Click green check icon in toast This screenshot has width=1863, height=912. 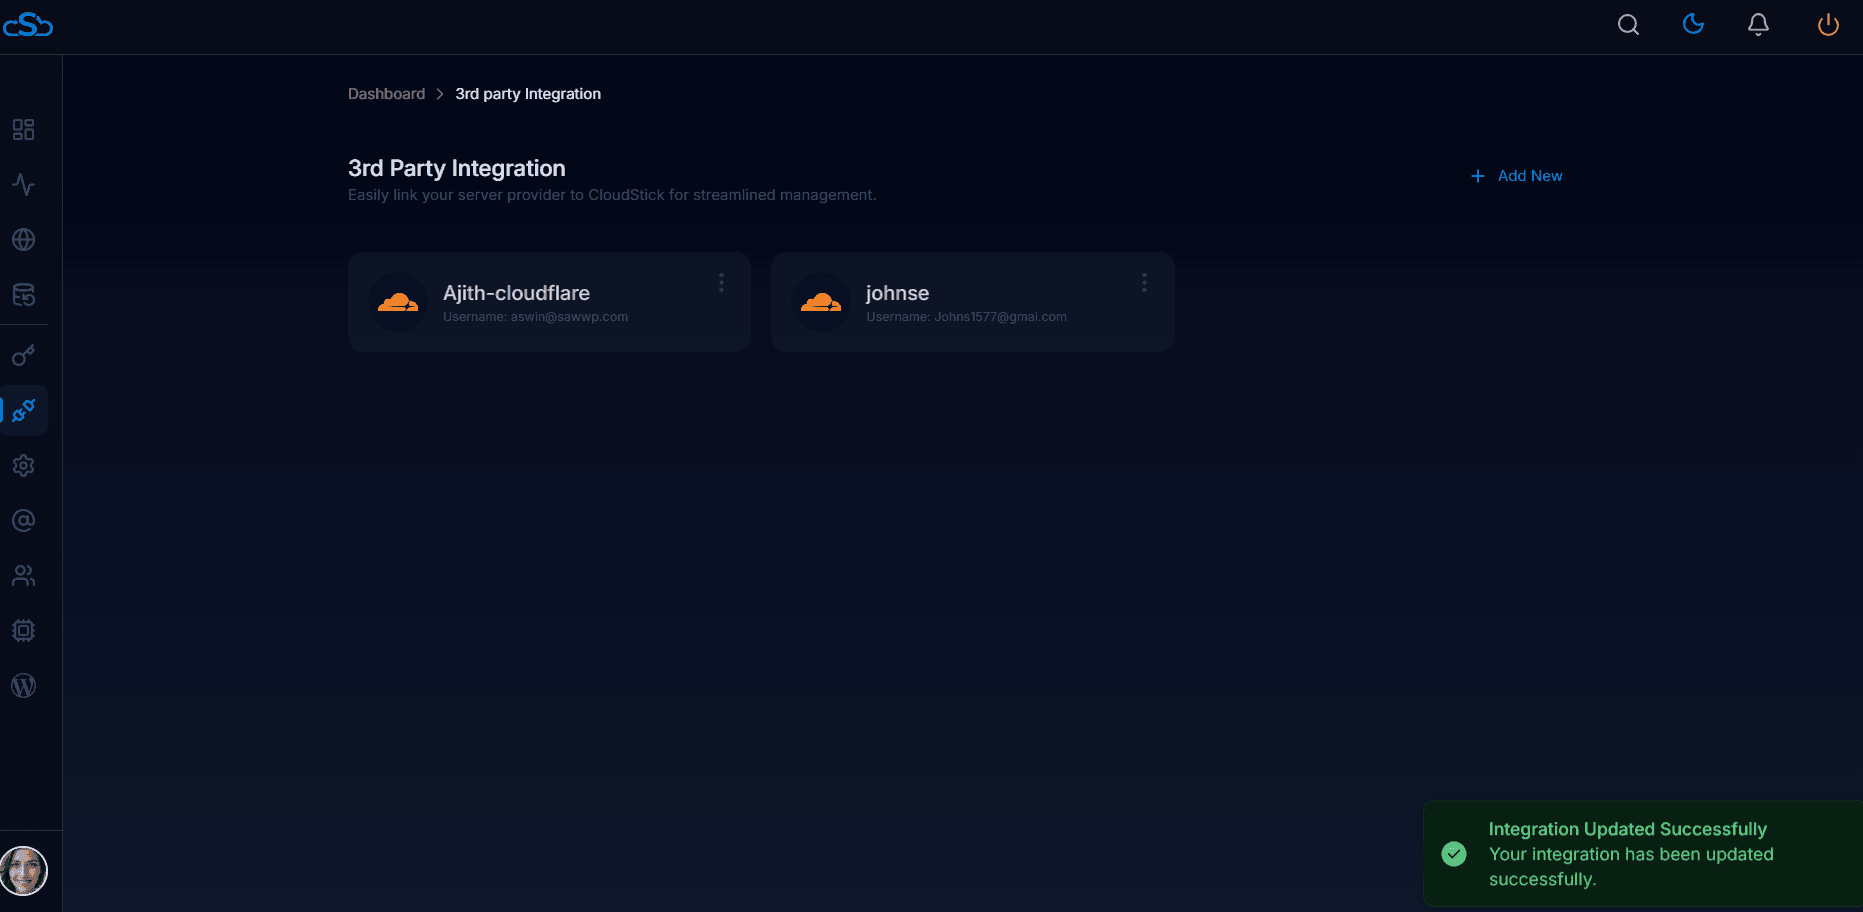[1454, 854]
